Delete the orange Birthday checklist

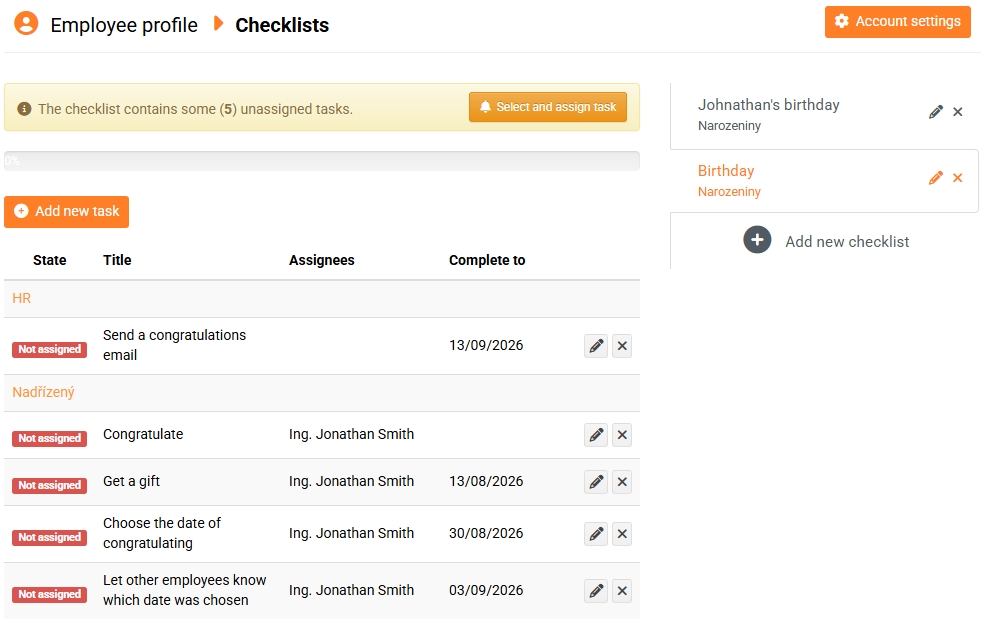pos(958,178)
